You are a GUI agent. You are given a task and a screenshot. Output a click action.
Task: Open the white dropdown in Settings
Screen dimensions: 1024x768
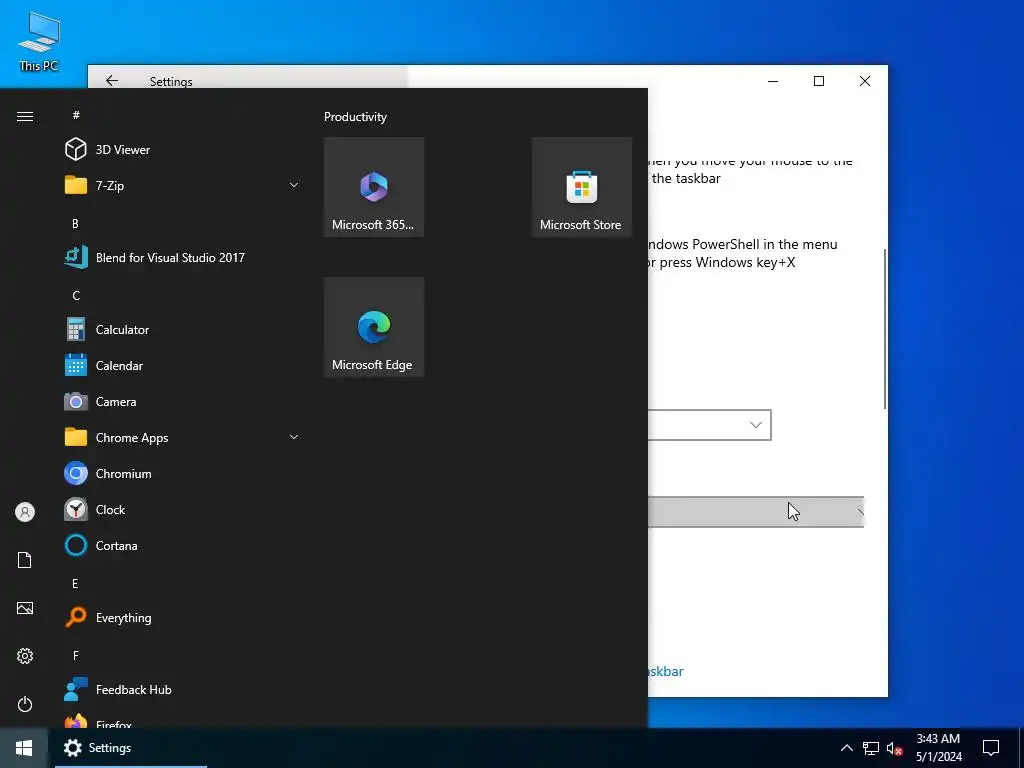[709, 425]
